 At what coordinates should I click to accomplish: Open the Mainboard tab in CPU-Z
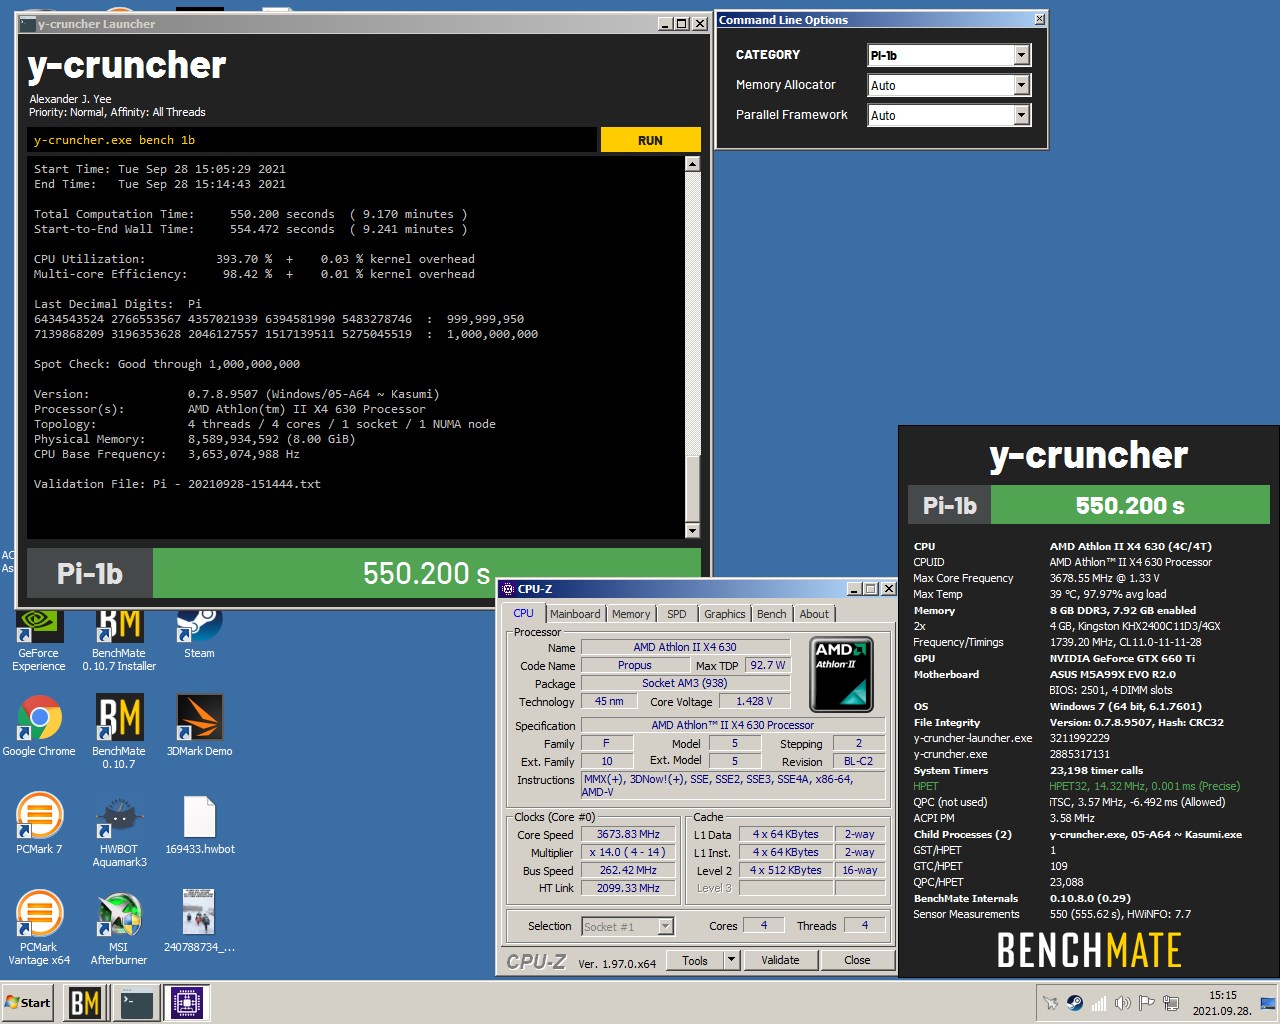pyautogui.click(x=575, y=614)
